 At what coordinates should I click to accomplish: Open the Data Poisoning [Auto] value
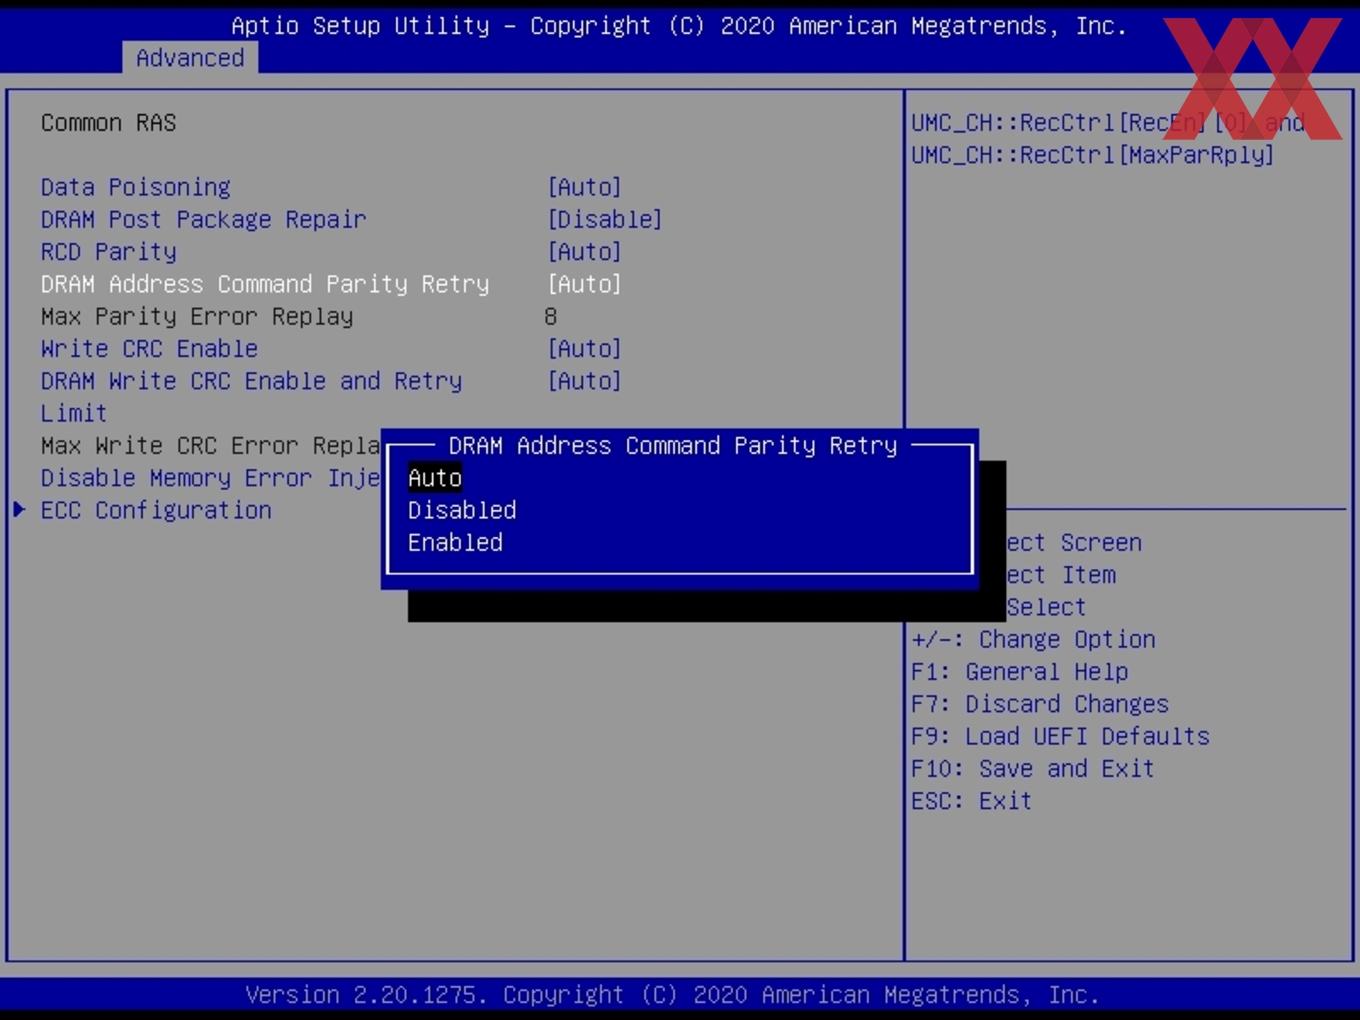click(x=585, y=187)
